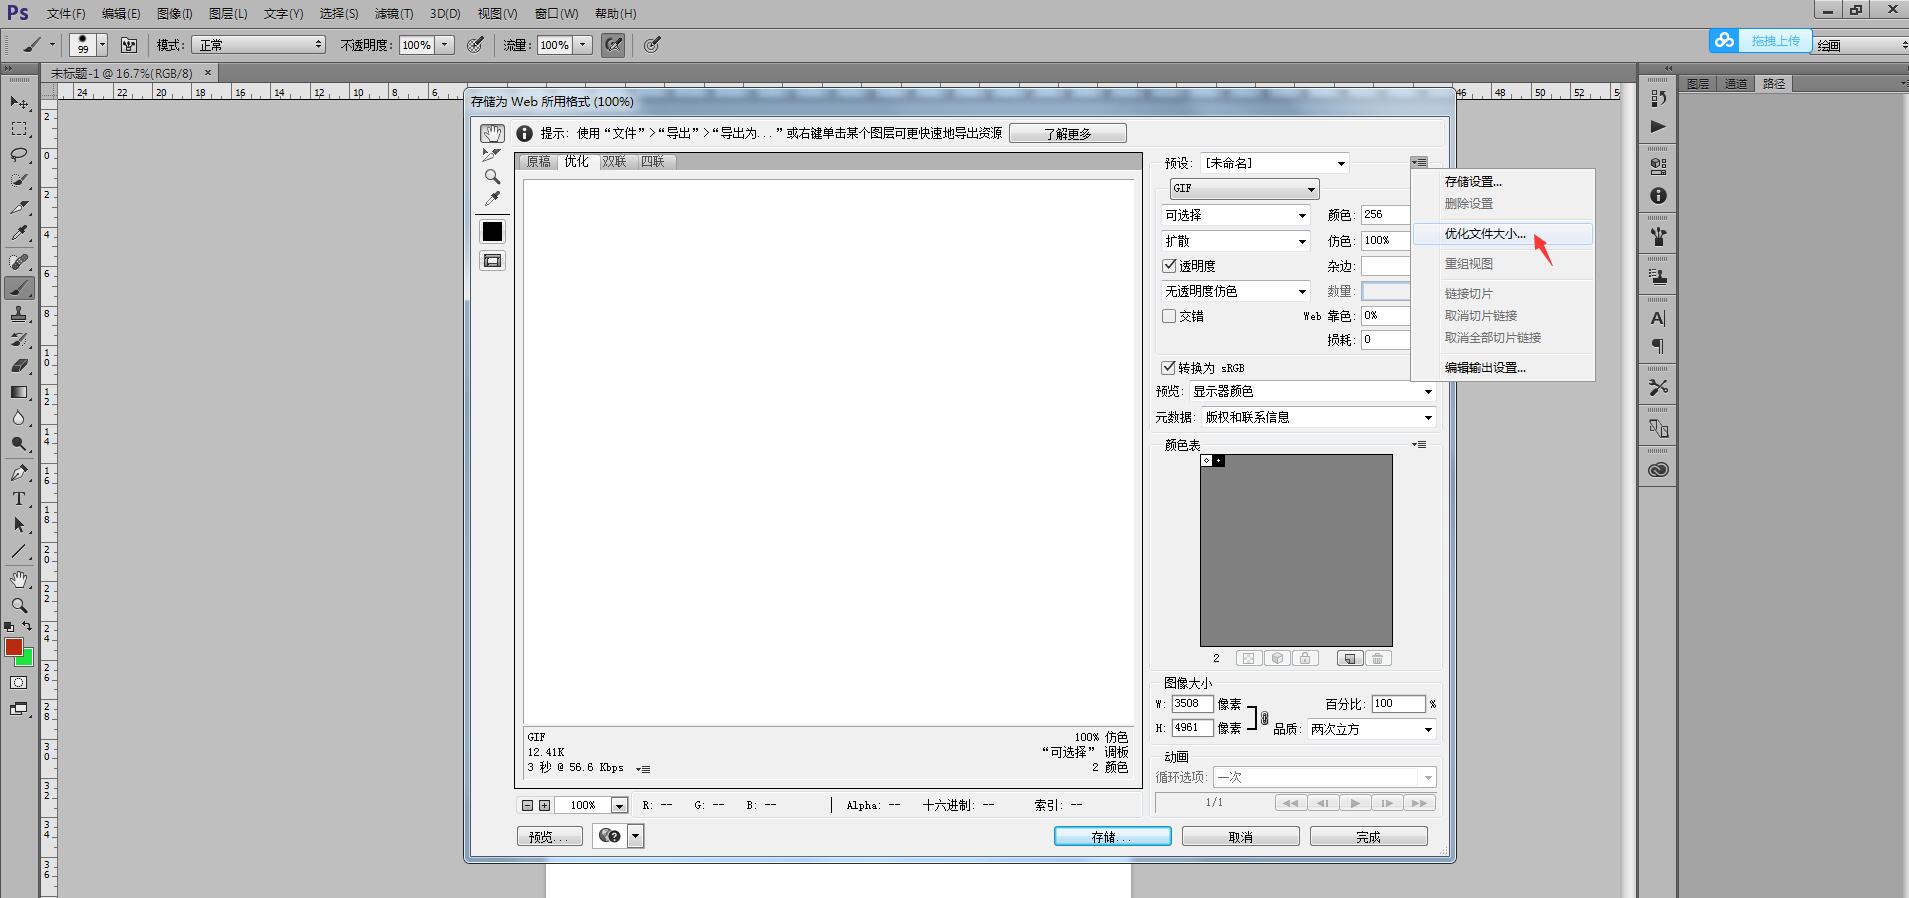Toggle slices visibility icon
The image size is (1909, 898).
point(492,261)
